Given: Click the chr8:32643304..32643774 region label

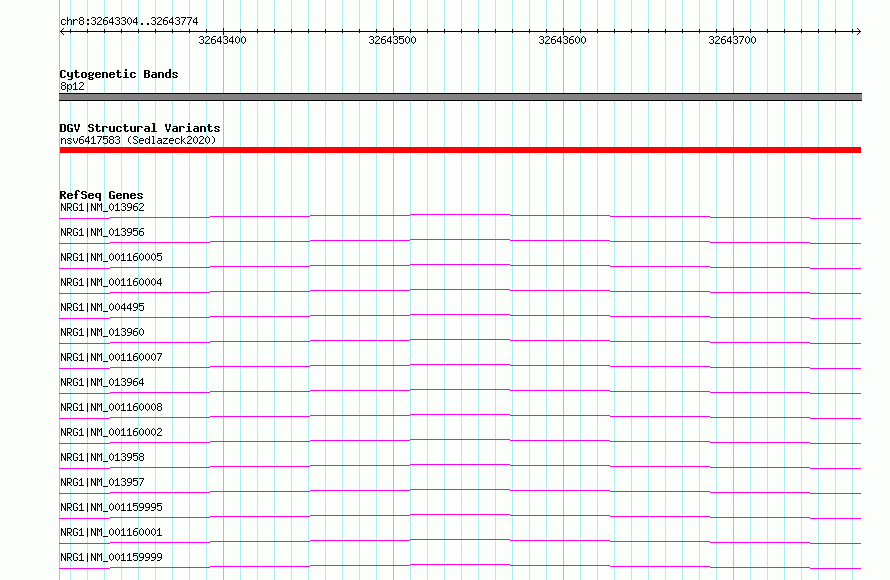Looking at the screenshot, I should pos(129,21).
